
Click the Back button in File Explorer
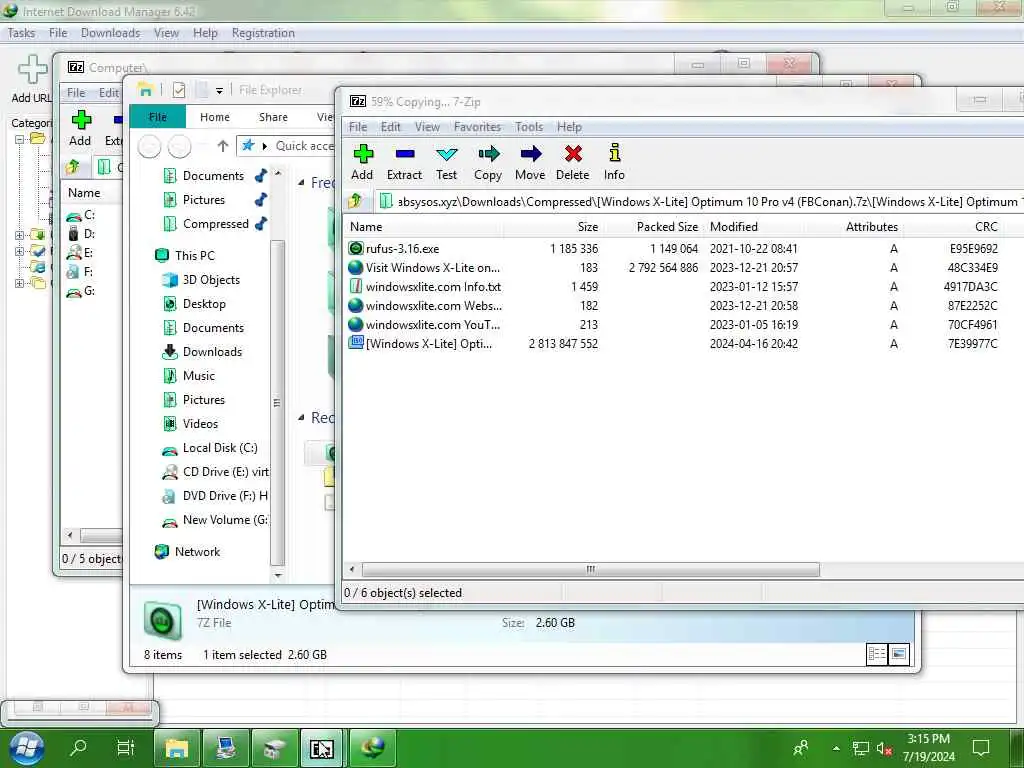(150, 146)
